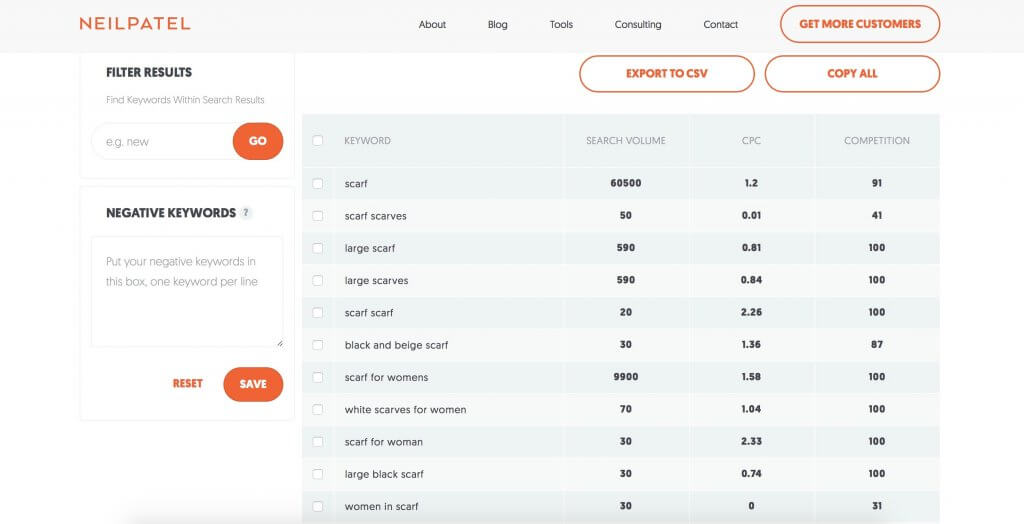Check the box for 'scarf' keyword
Image resolution: width=1024 pixels, height=524 pixels.
318,184
